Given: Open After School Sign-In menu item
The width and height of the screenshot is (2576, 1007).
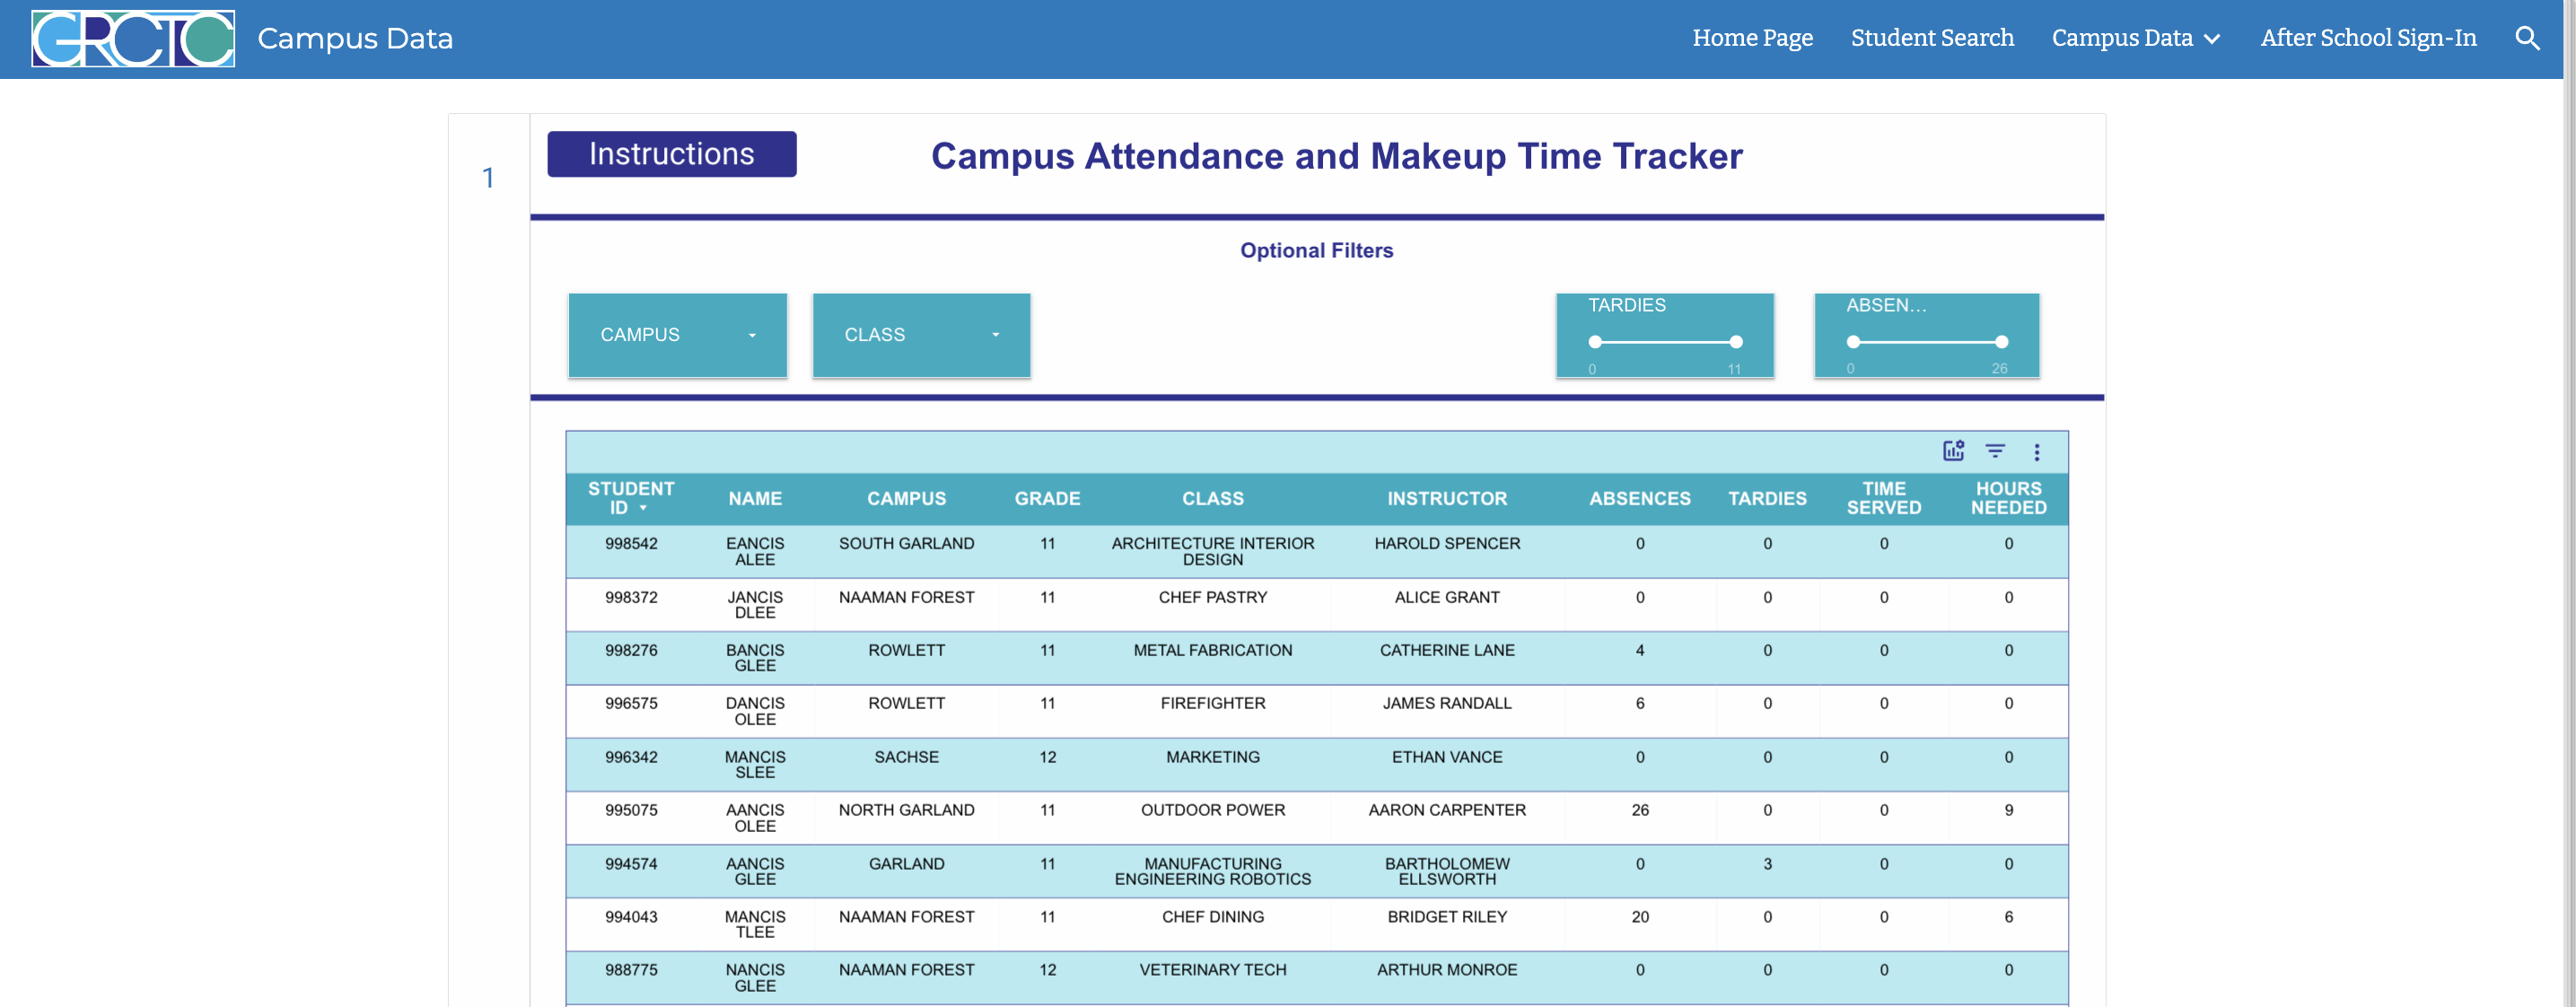Looking at the screenshot, I should 2368,38.
